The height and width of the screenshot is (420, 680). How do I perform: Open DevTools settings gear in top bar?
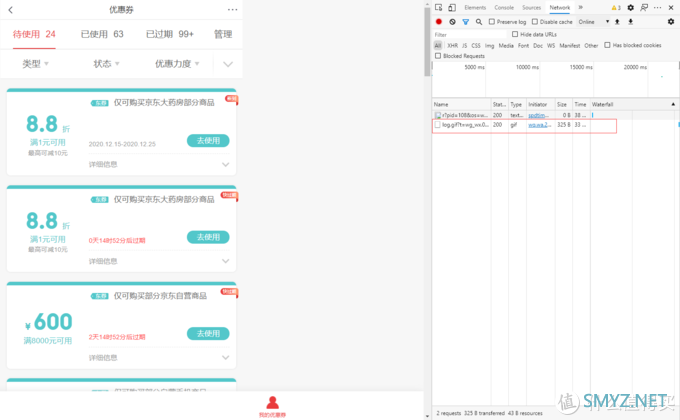(x=631, y=7)
